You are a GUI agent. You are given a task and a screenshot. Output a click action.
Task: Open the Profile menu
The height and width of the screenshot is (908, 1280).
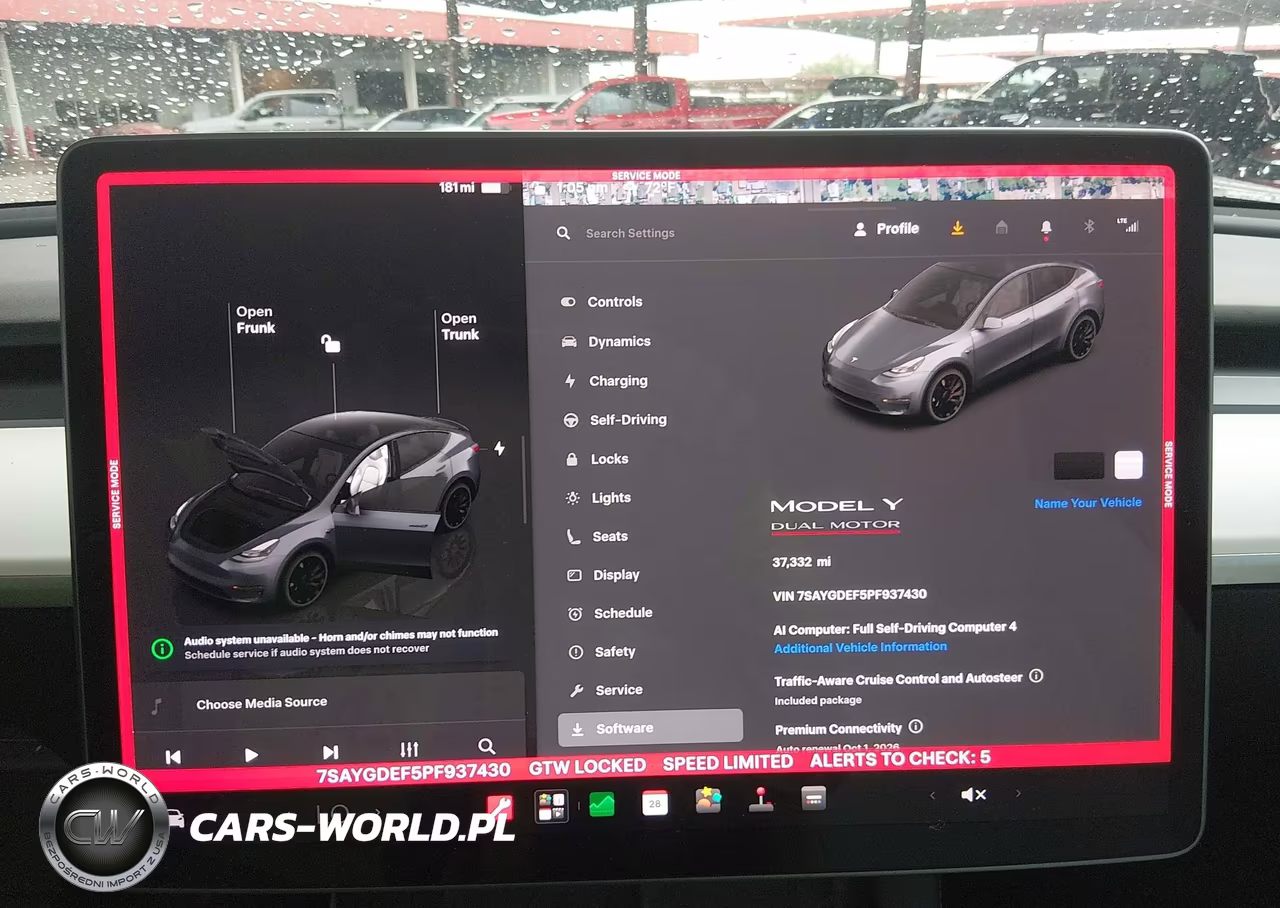pyautogui.click(x=886, y=229)
